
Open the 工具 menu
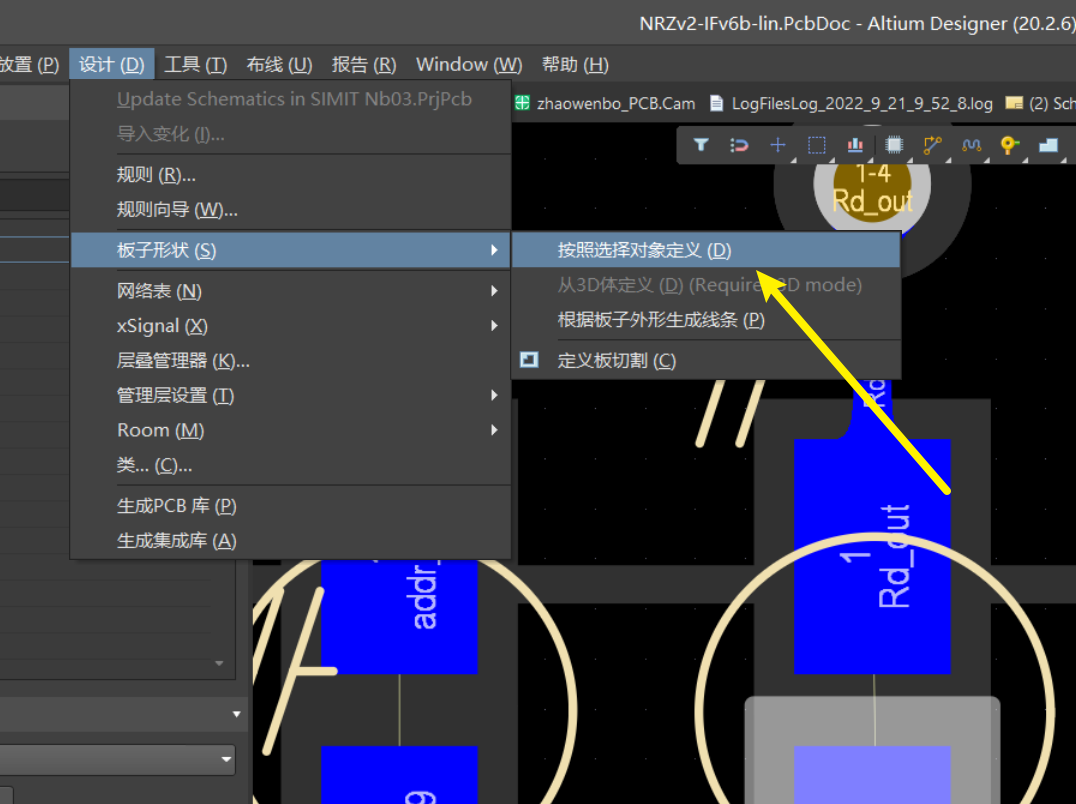tap(196, 64)
